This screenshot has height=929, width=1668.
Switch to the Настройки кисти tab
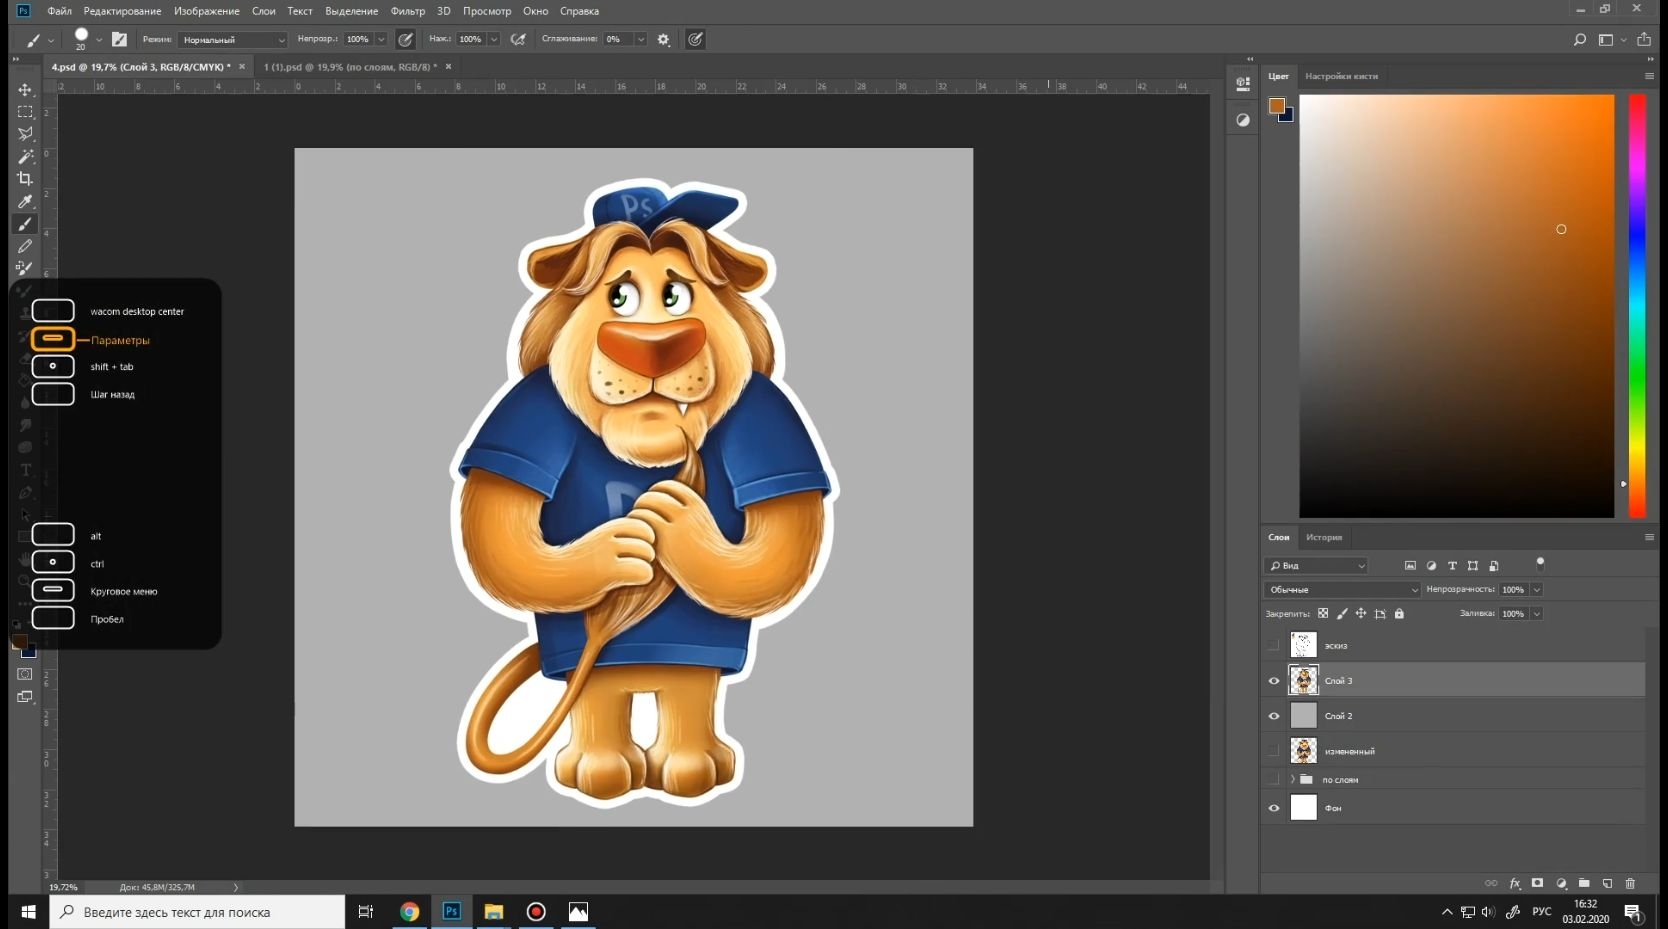click(1341, 76)
